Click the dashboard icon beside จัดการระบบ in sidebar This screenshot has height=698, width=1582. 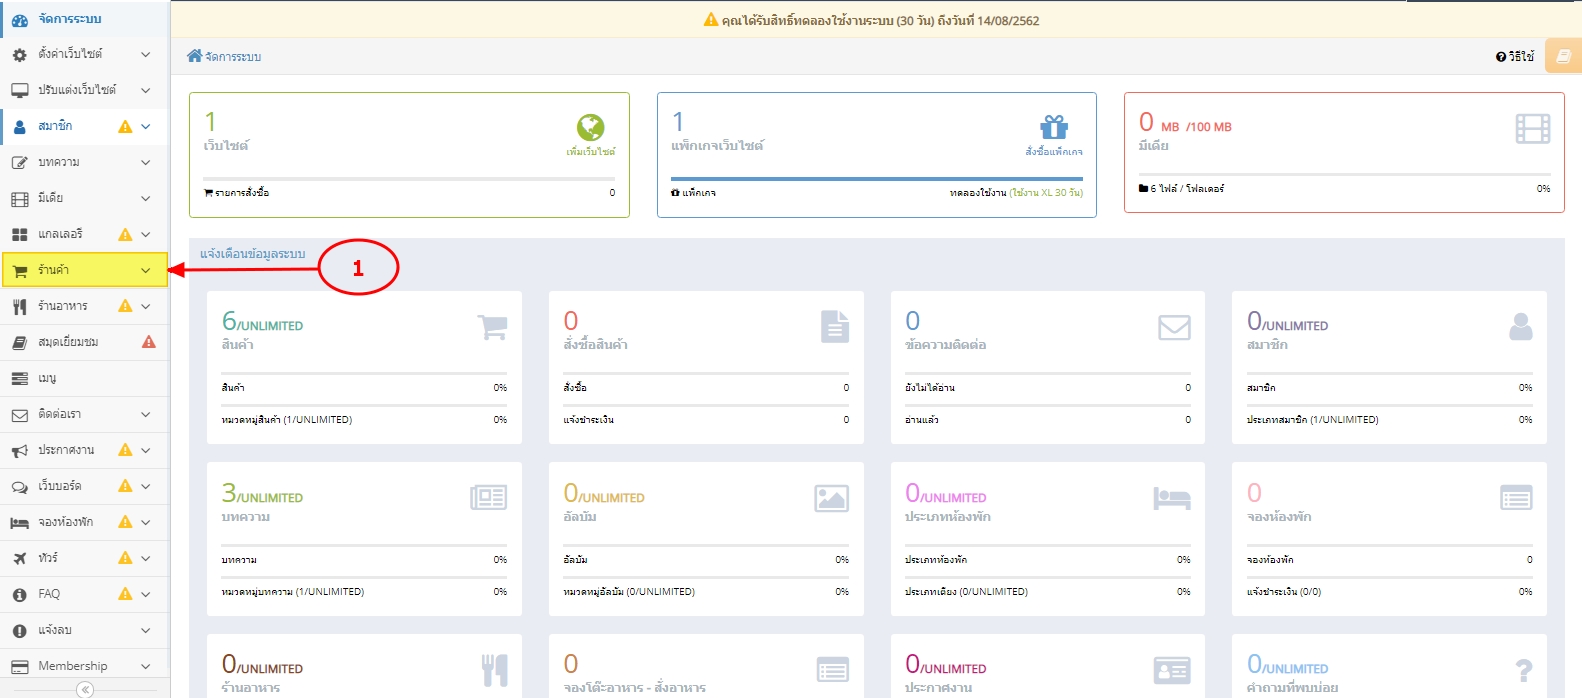click(x=19, y=19)
